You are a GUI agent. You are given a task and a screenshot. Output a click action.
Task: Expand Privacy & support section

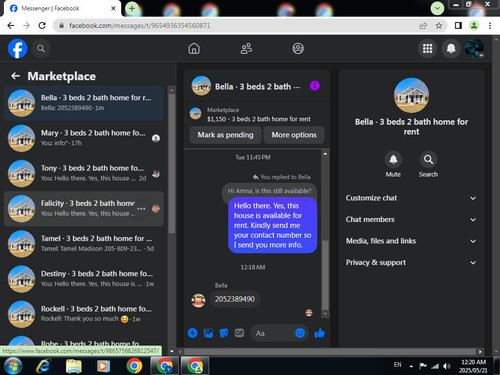(x=411, y=262)
